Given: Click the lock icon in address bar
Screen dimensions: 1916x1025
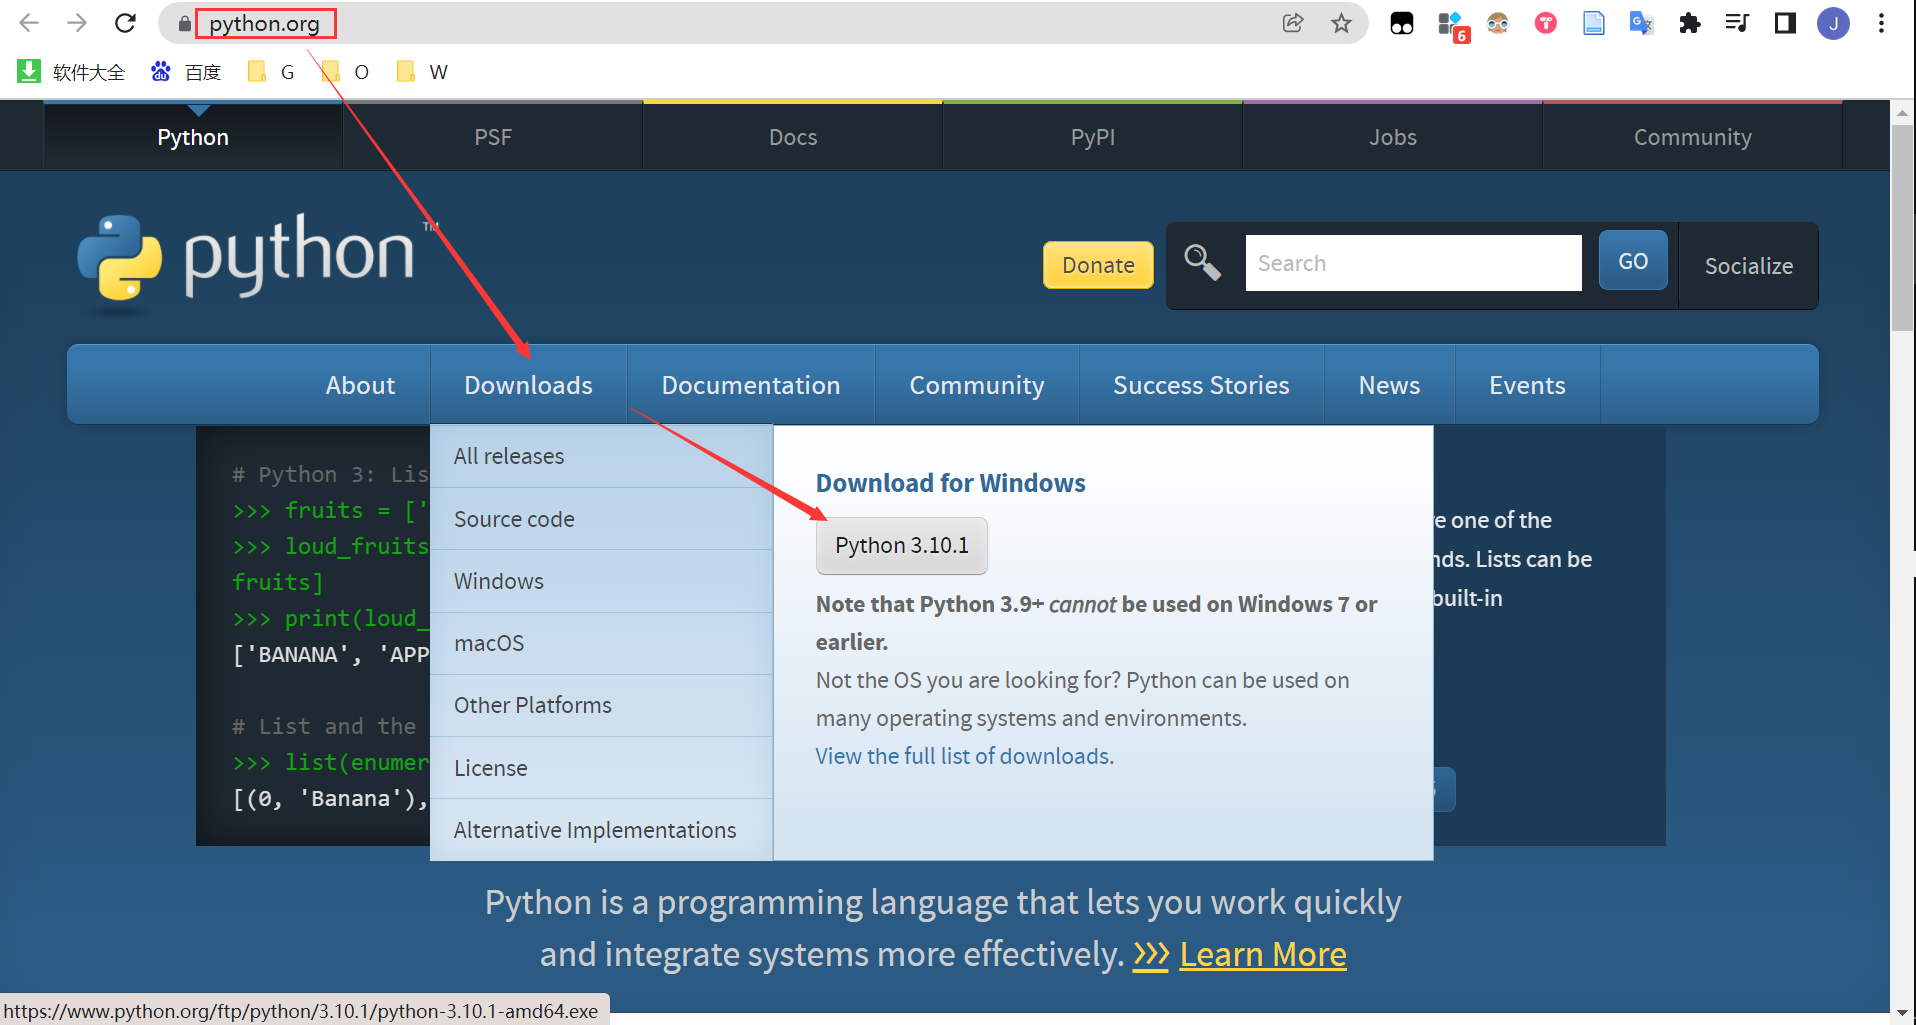Looking at the screenshot, I should tap(184, 24).
